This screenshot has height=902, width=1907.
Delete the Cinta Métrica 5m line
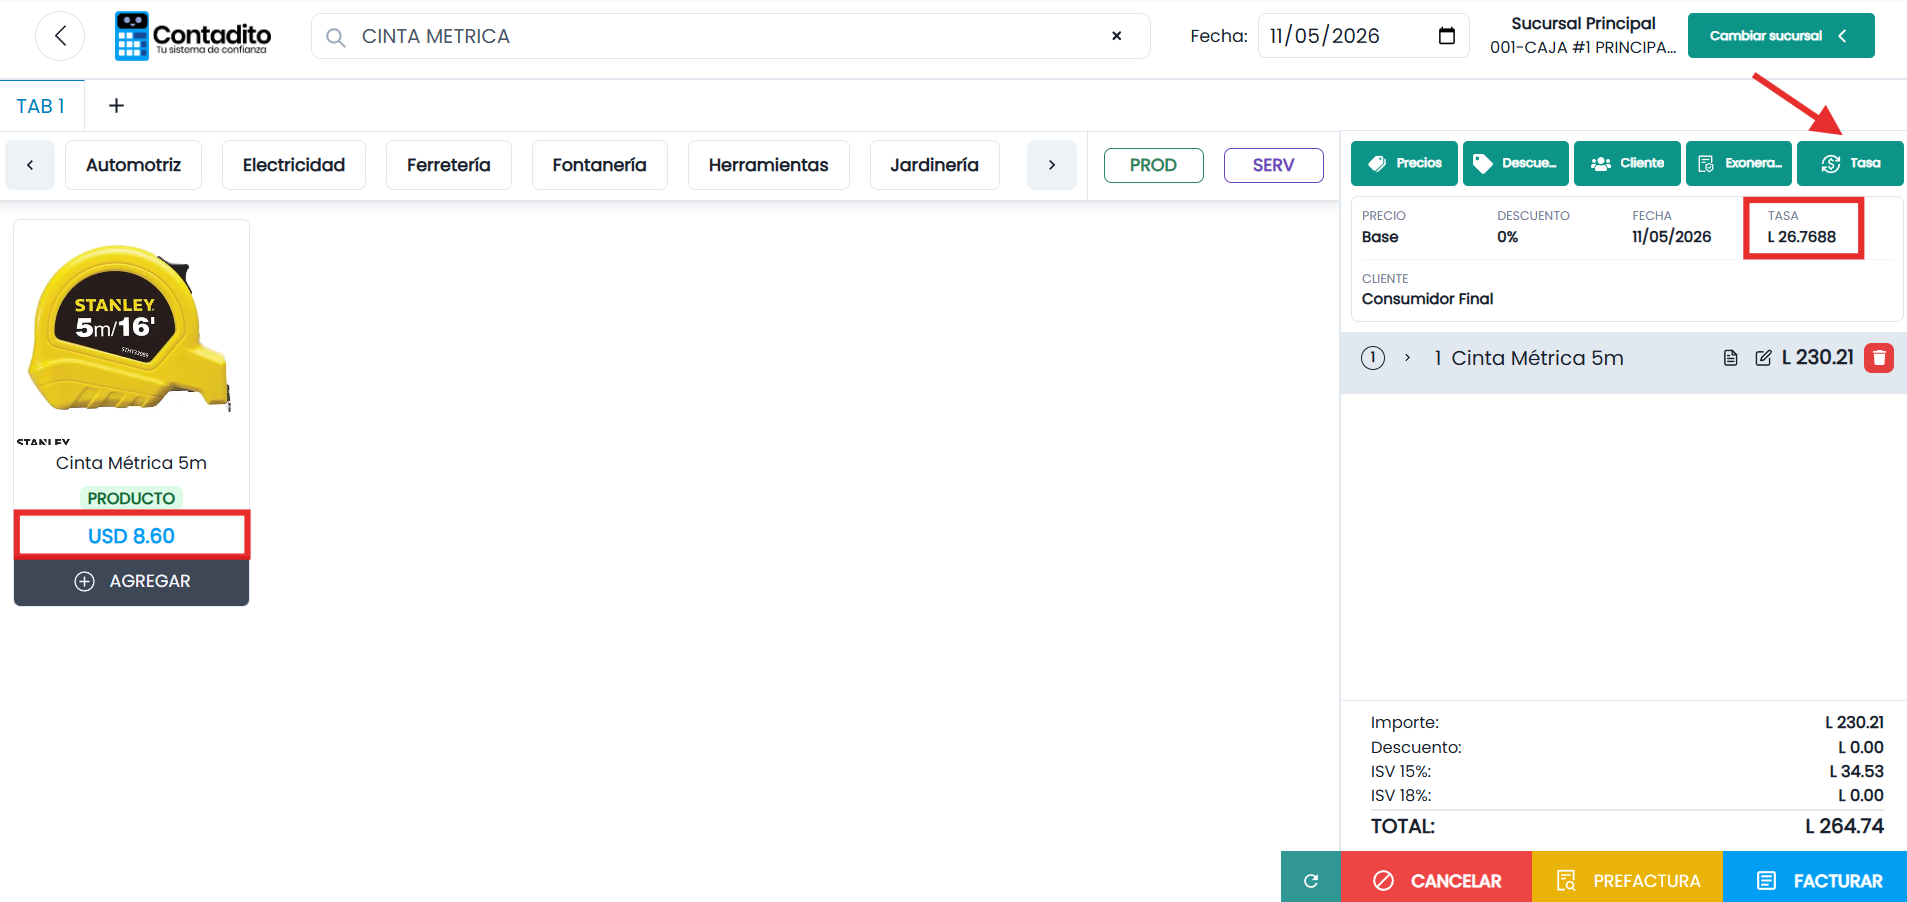[x=1878, y=358]
